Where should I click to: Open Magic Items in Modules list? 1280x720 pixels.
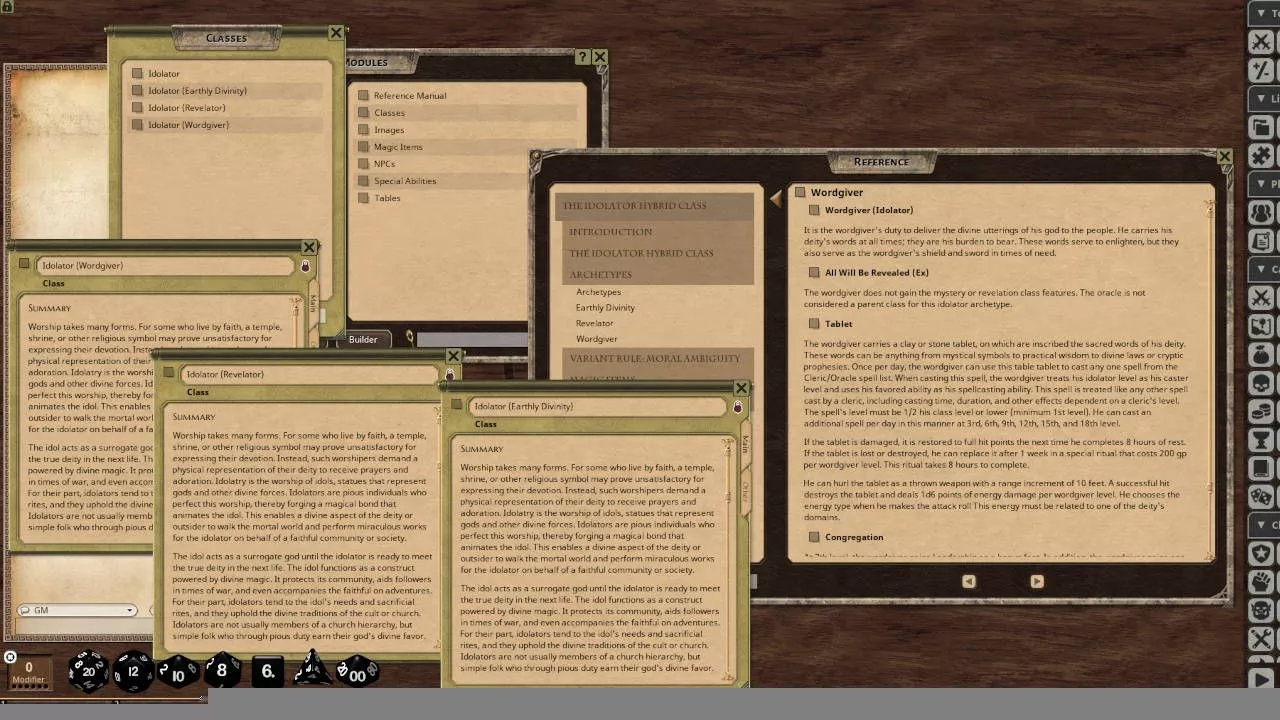coord(398,147)
